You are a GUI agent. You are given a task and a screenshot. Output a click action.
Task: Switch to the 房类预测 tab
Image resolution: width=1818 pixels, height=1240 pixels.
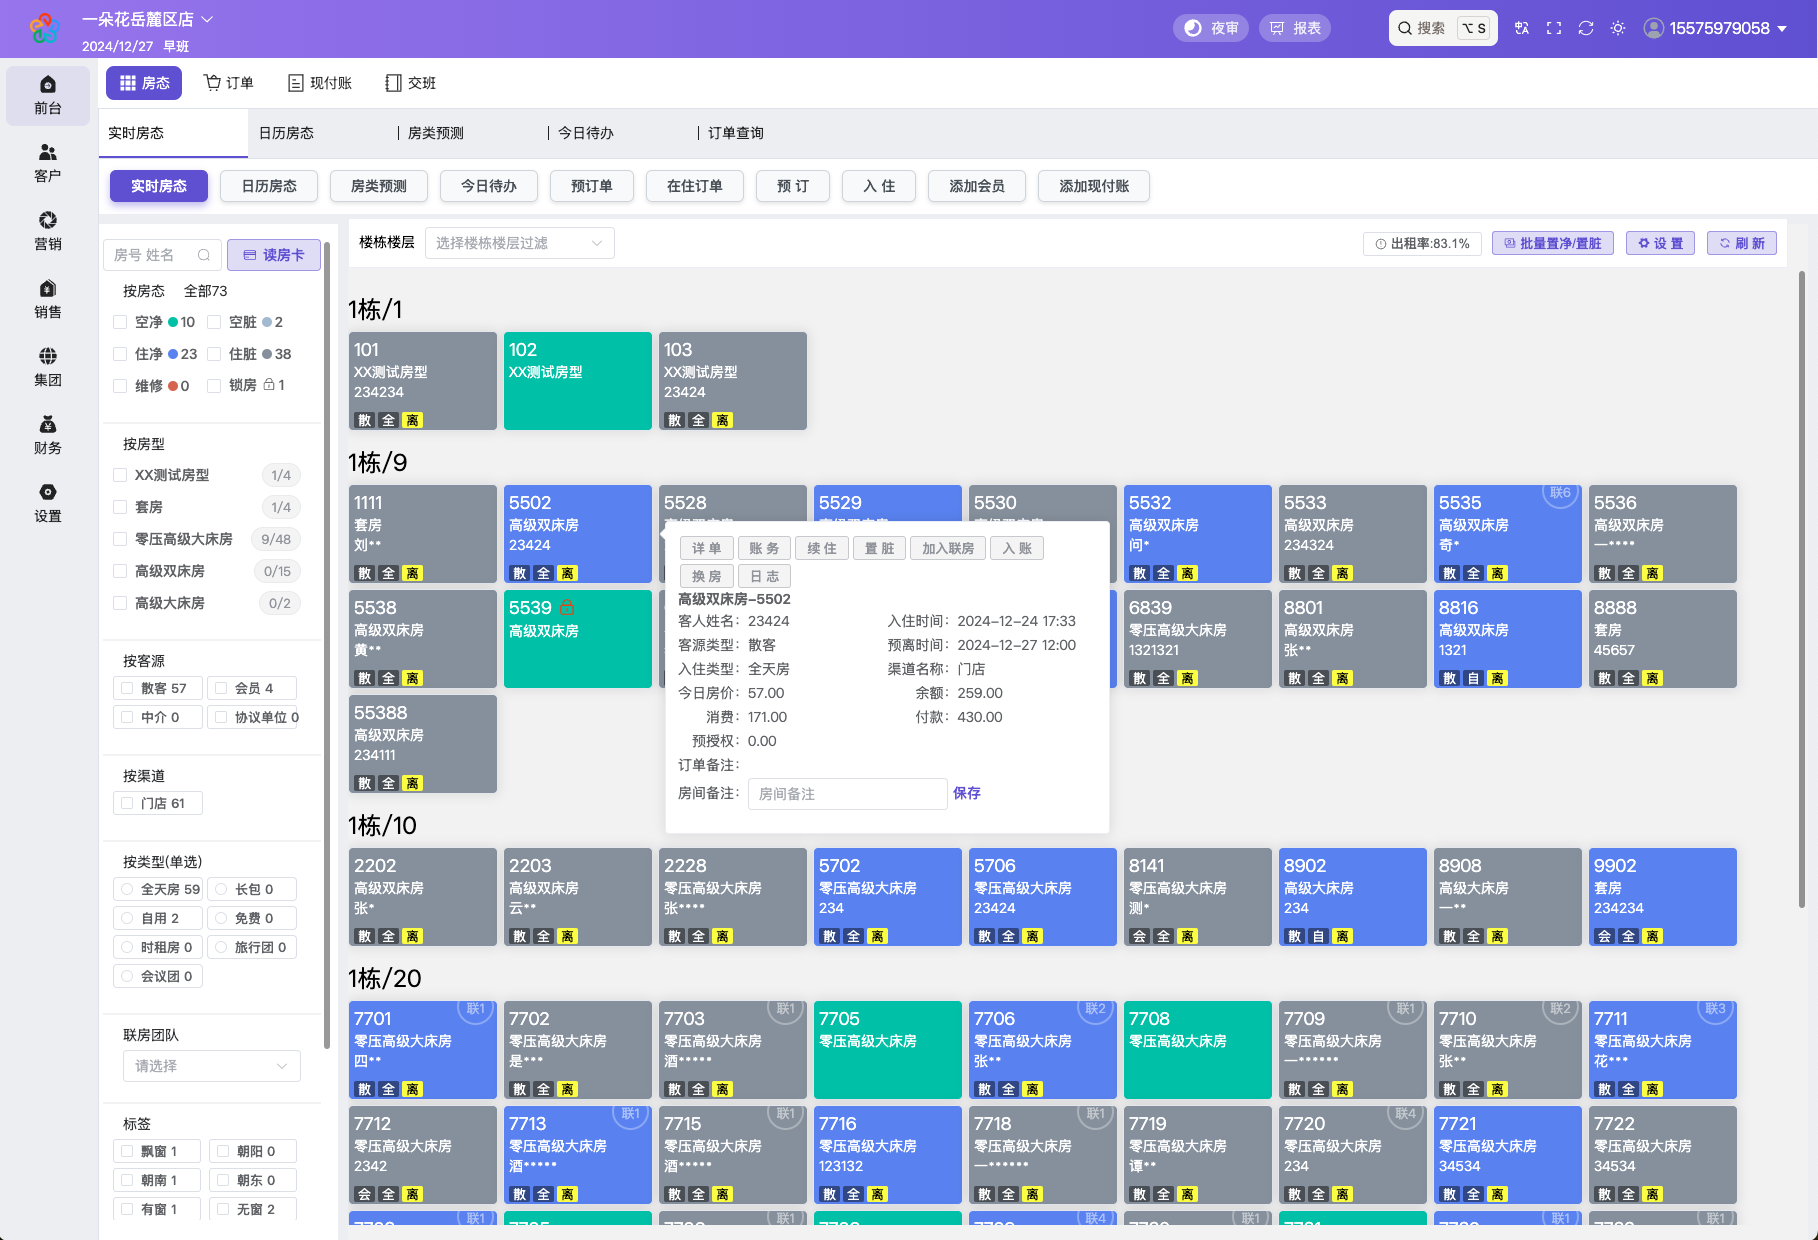coord(435,133)
